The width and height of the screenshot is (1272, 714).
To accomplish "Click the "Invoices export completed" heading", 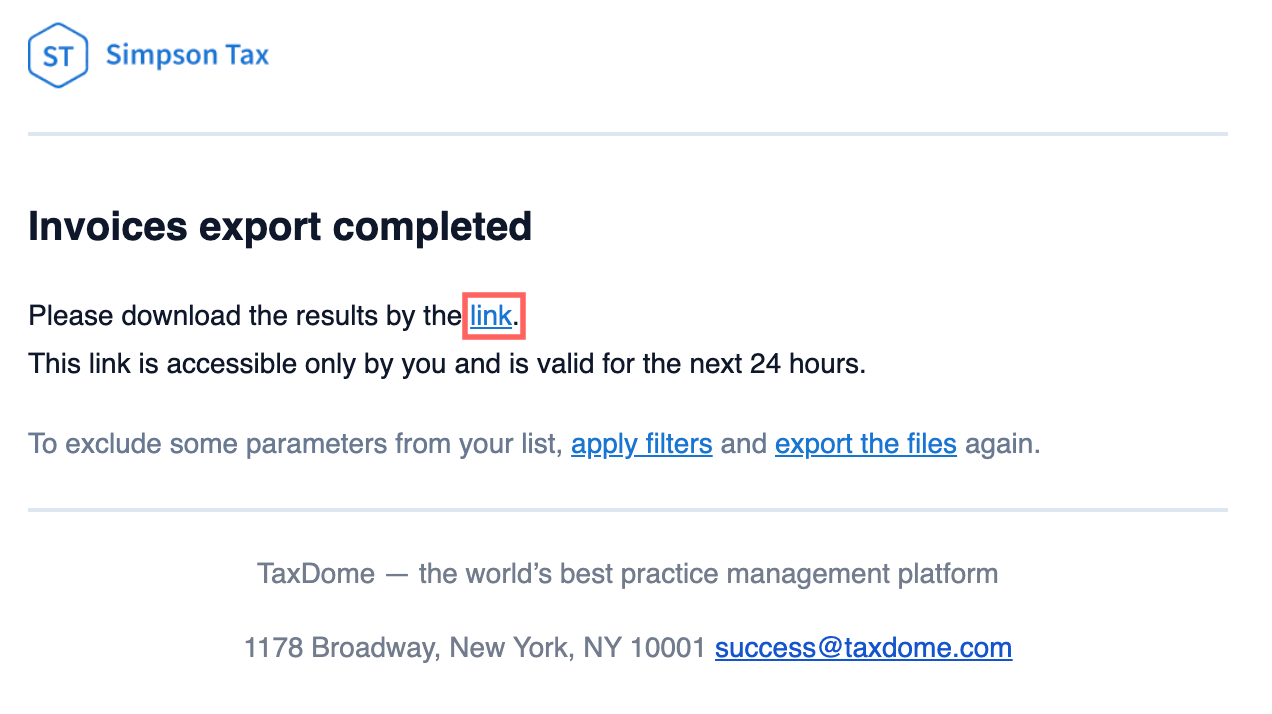I will [280, 227].
